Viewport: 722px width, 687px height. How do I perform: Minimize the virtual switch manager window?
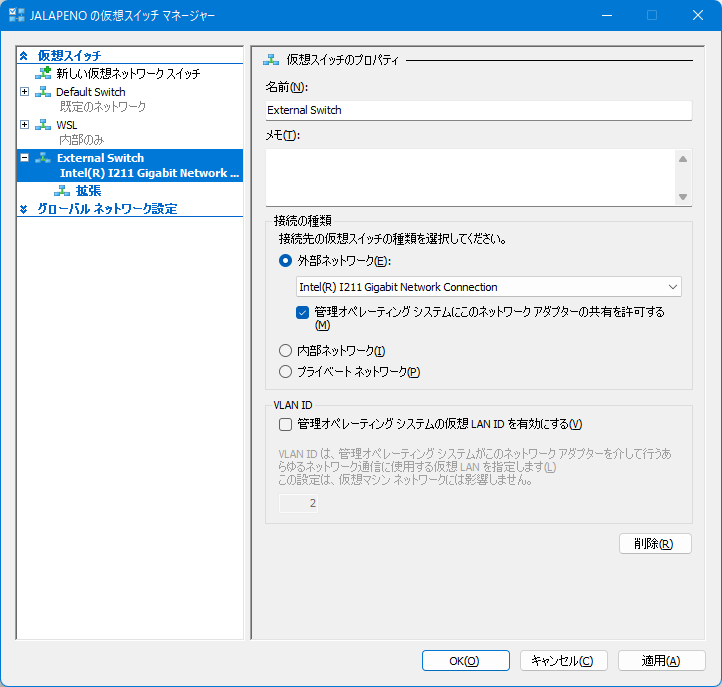pyautogui.click(x=607, y=15)
